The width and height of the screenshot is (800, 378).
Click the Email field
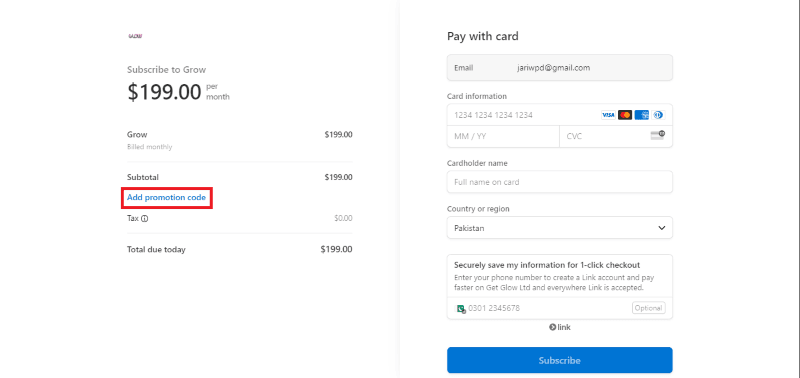click(560, 67)
